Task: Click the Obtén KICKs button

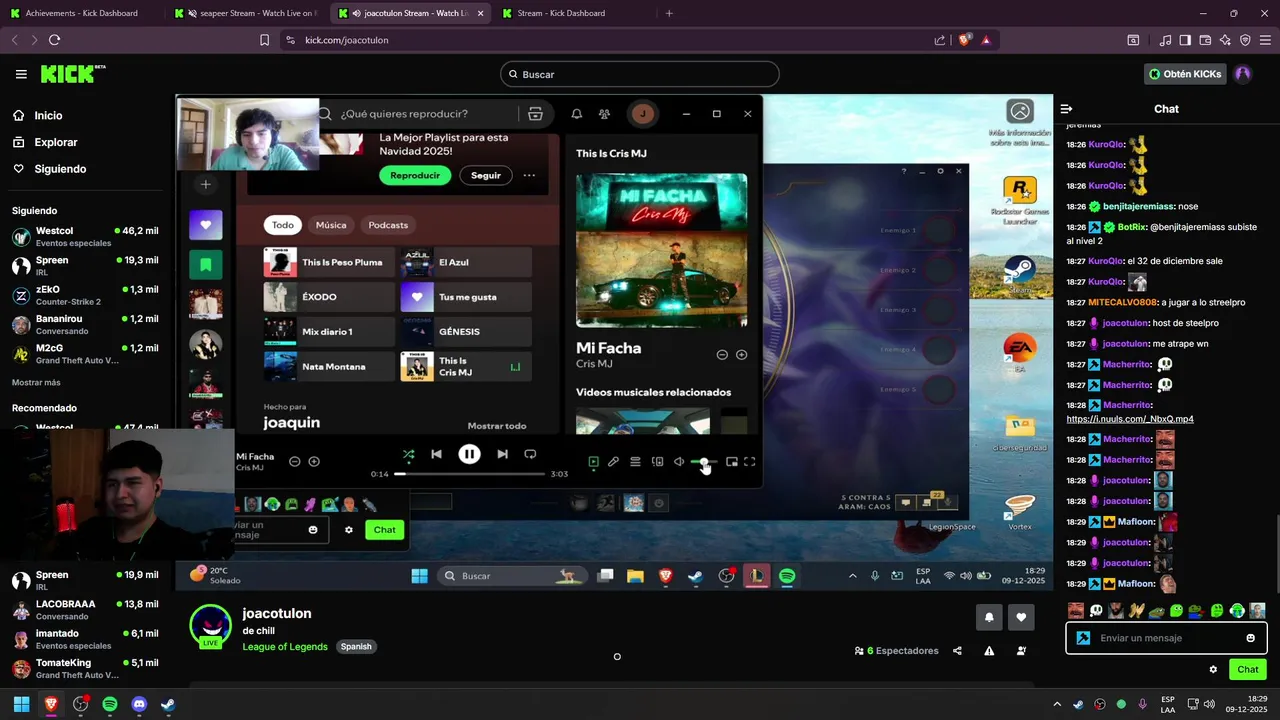Action: click(1185, 74)
